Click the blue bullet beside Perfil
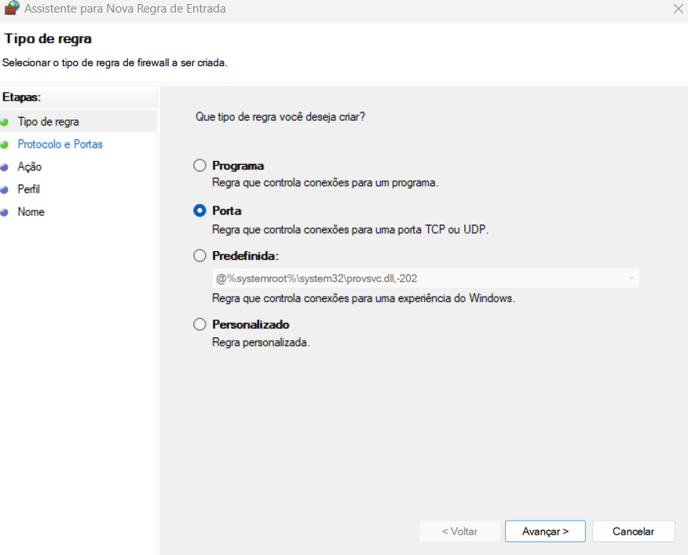688x555 pixels. click(4, 190)
